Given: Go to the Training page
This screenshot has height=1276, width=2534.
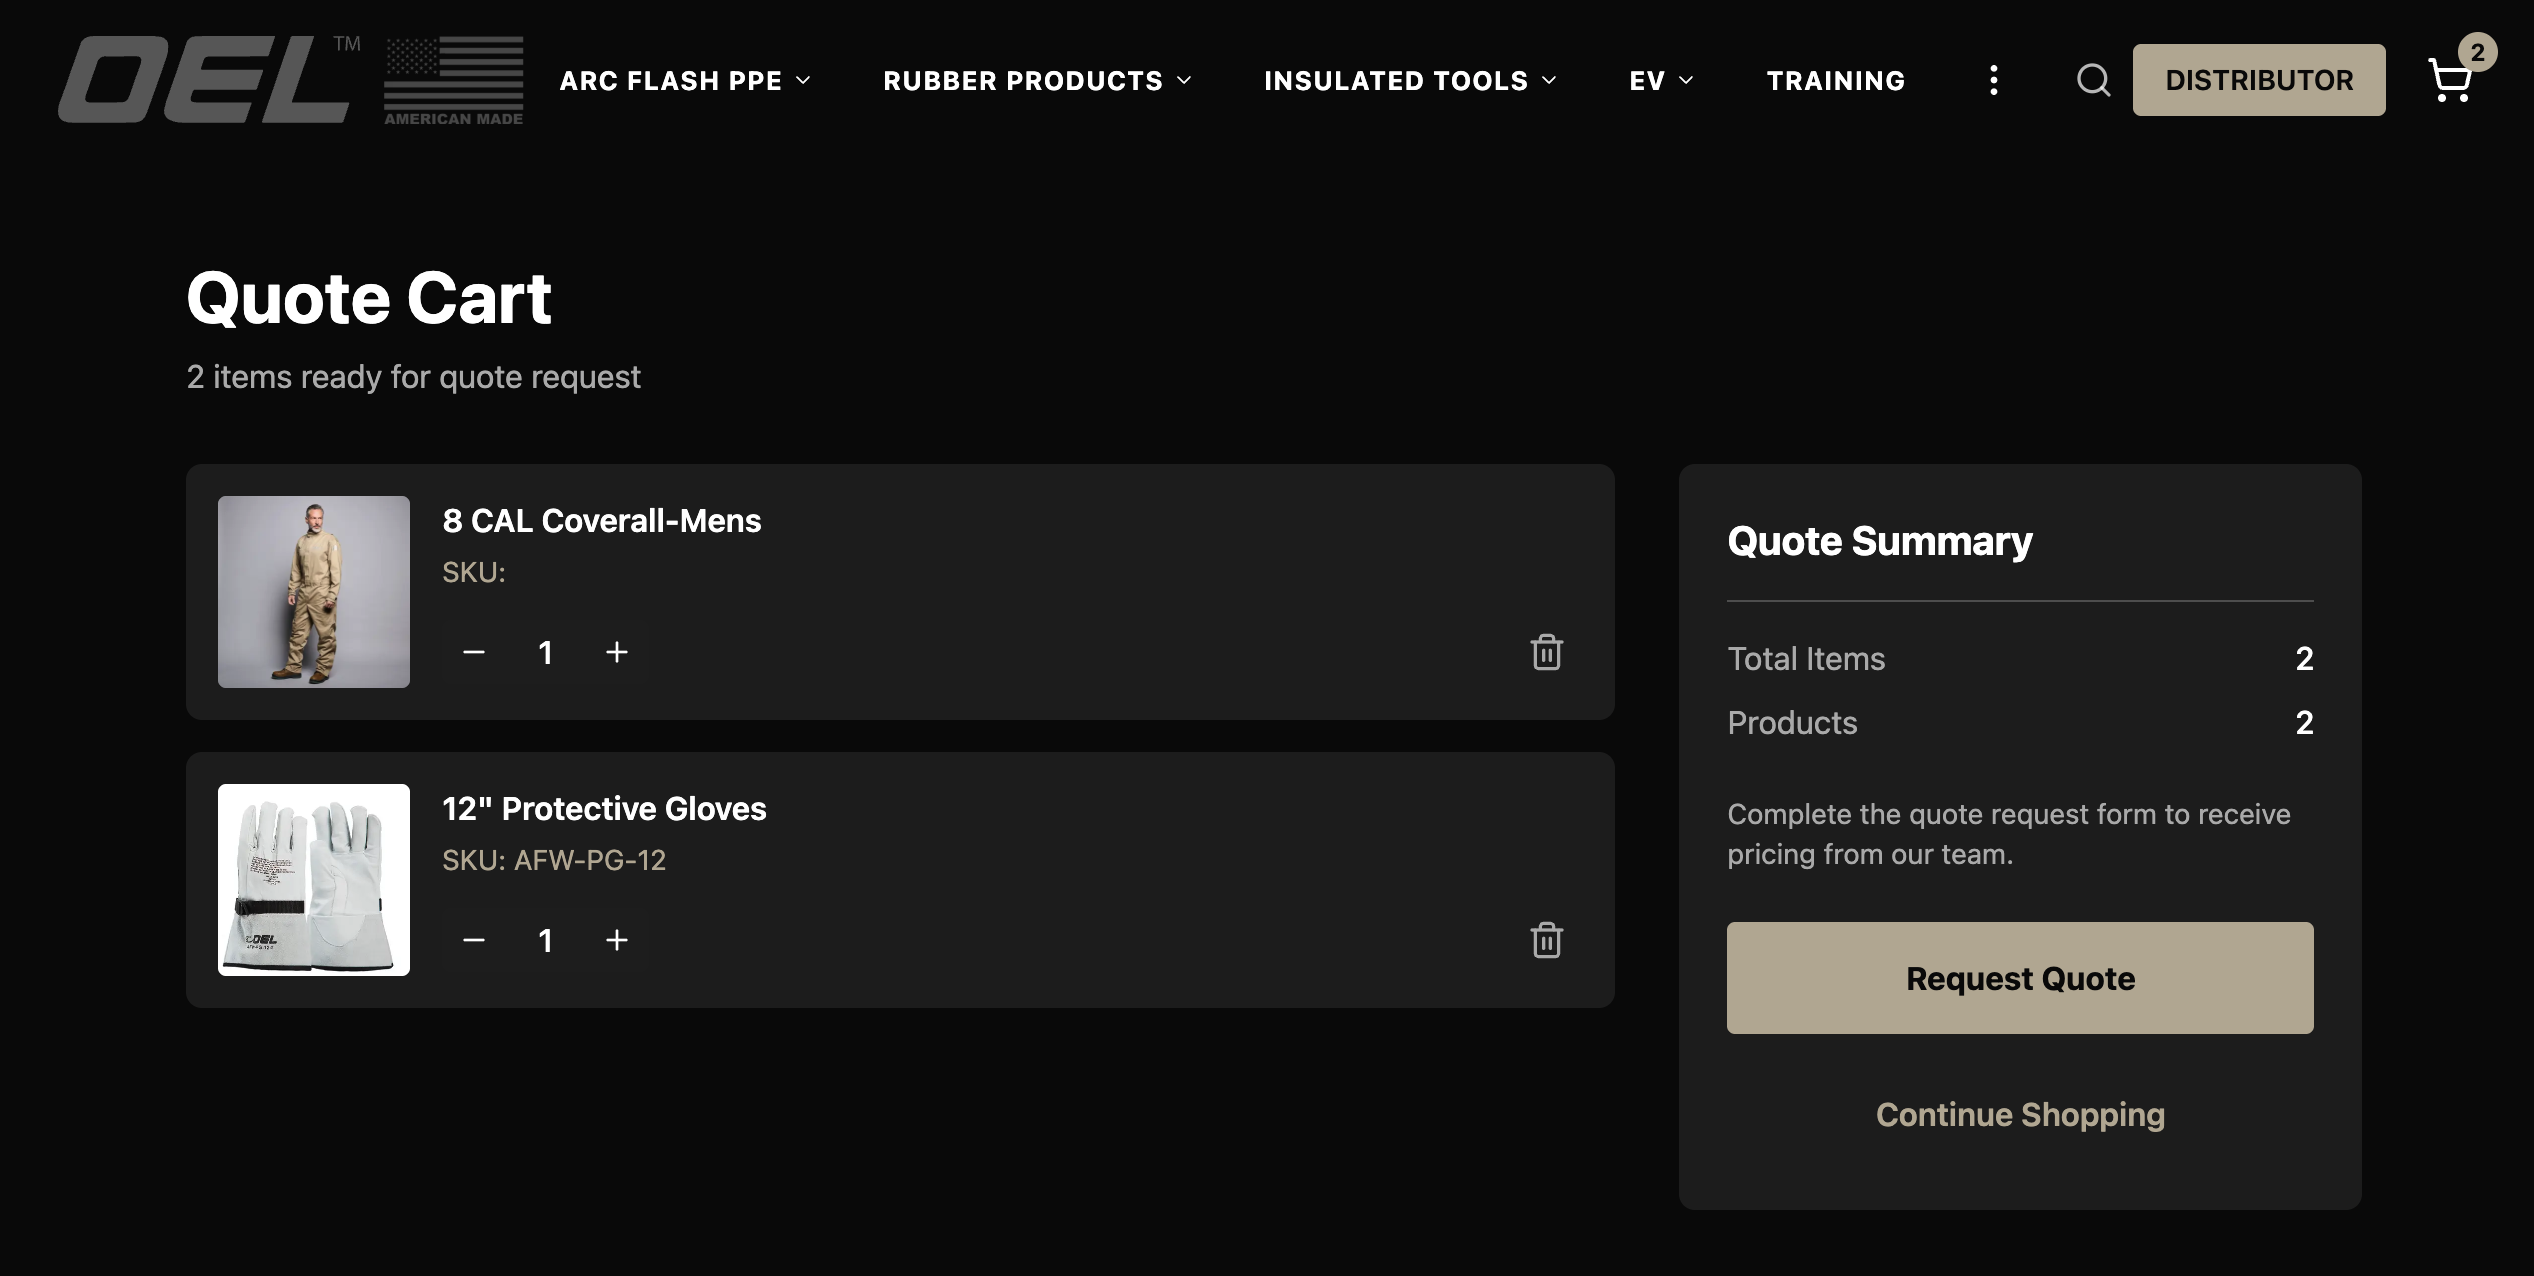Looking at the screenshot, I should [1836, 80].
